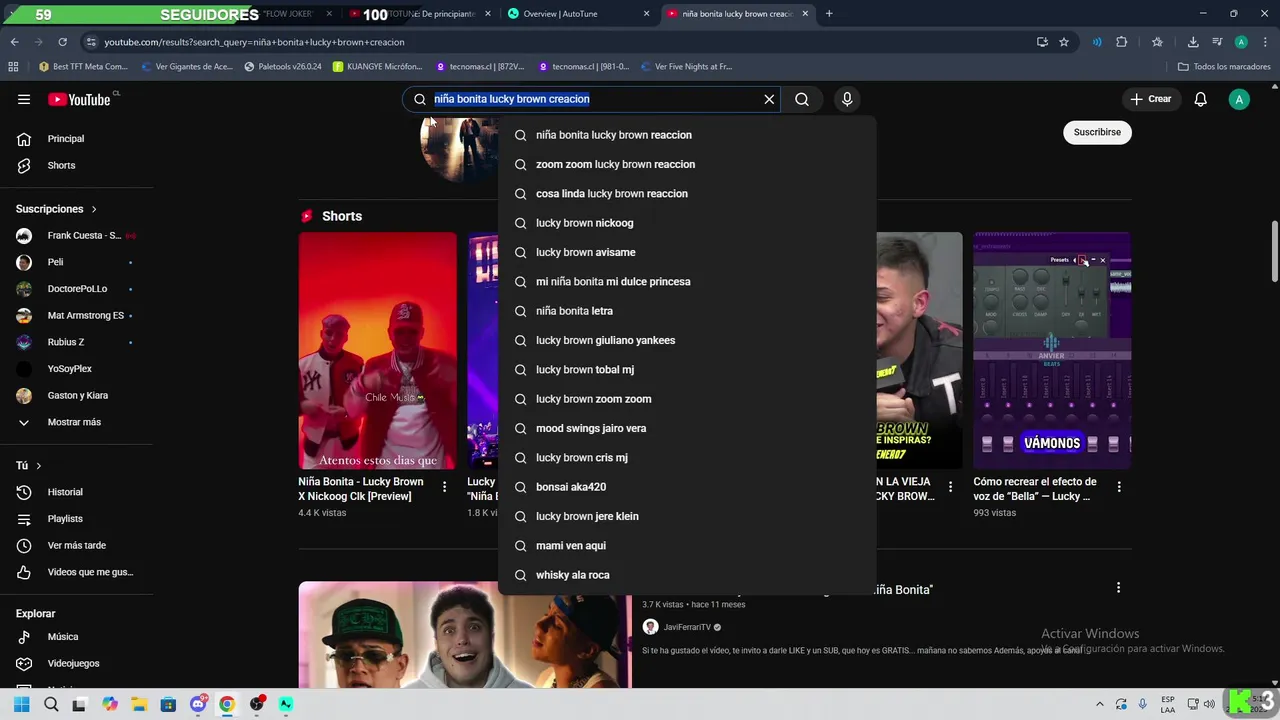Choose suggestion lucky brown tobal mj

(687, 370)
